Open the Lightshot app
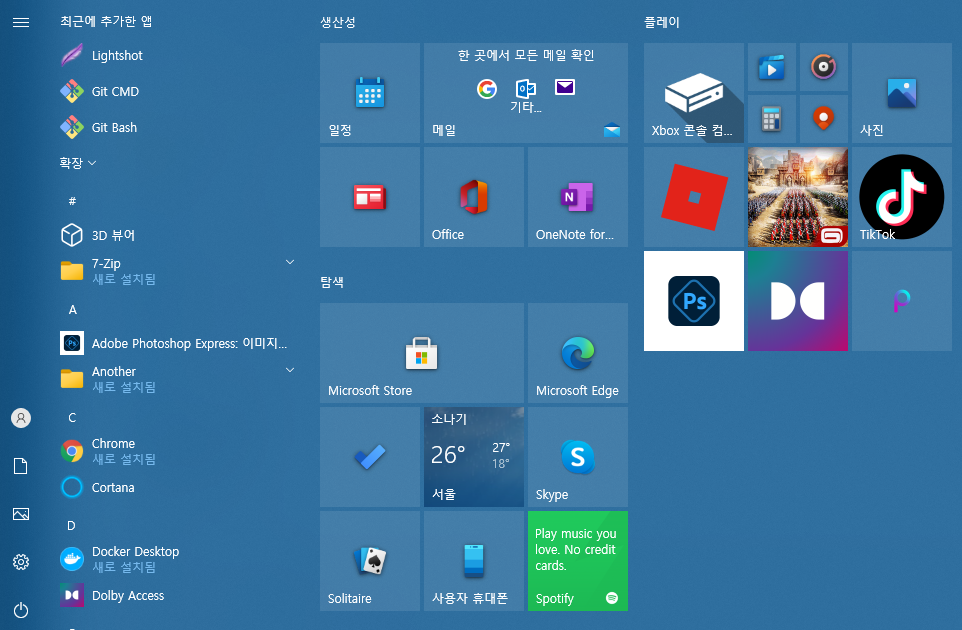The height and width of the screenshot is (630, 962). coord(178,55)
